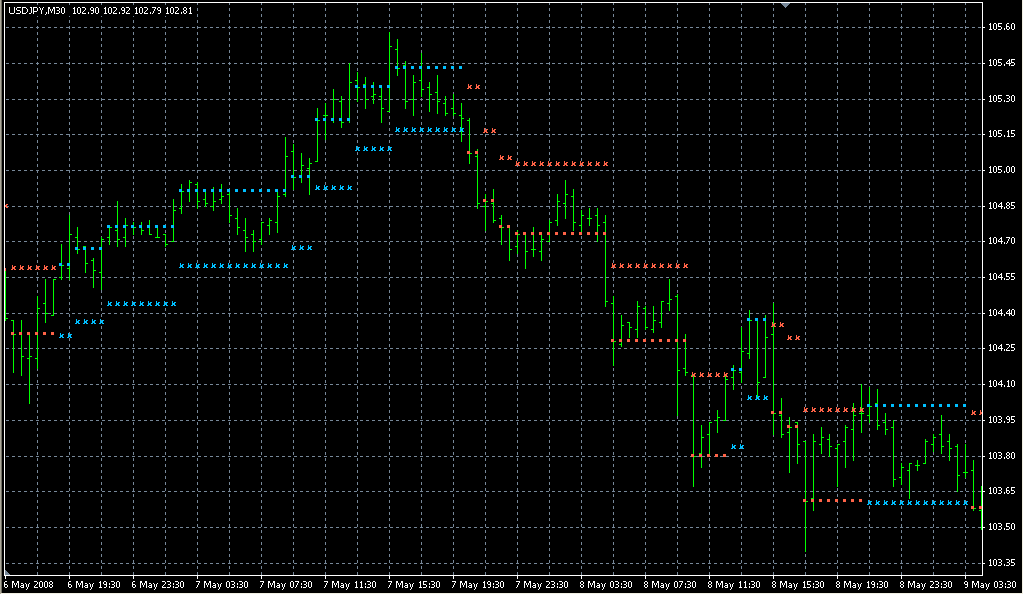Click the gray chart shift triangle marker
The width and height of the screenshot is (1024, 594).
[786, 5]
